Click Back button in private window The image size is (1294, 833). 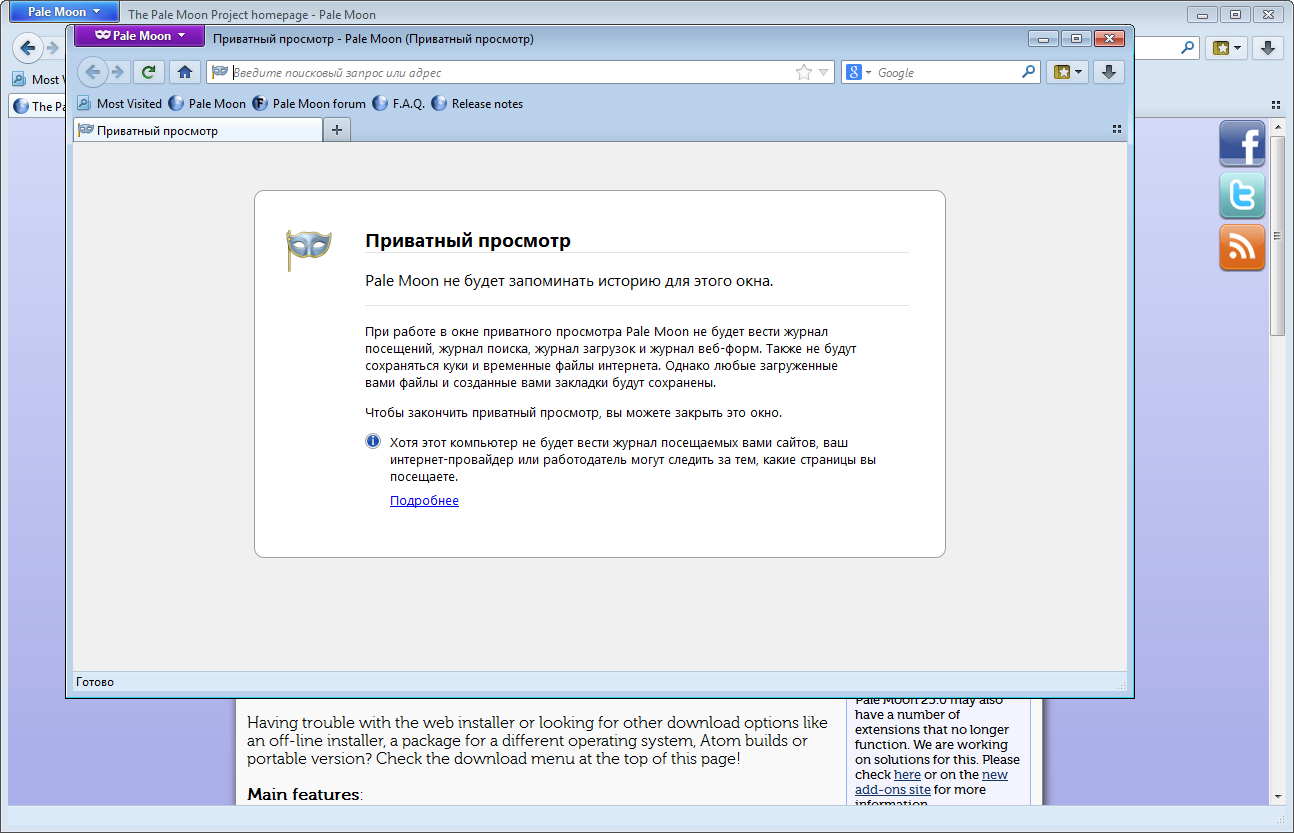(x=93, y=72)
